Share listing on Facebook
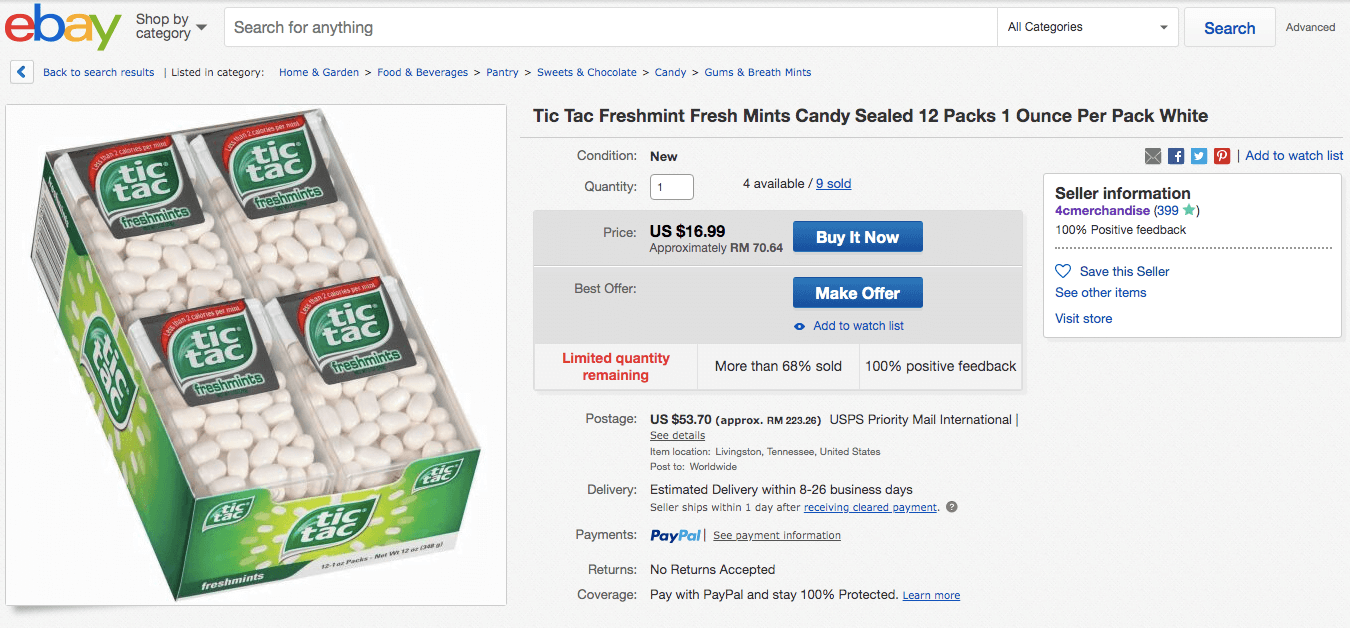 [1176, 156]
